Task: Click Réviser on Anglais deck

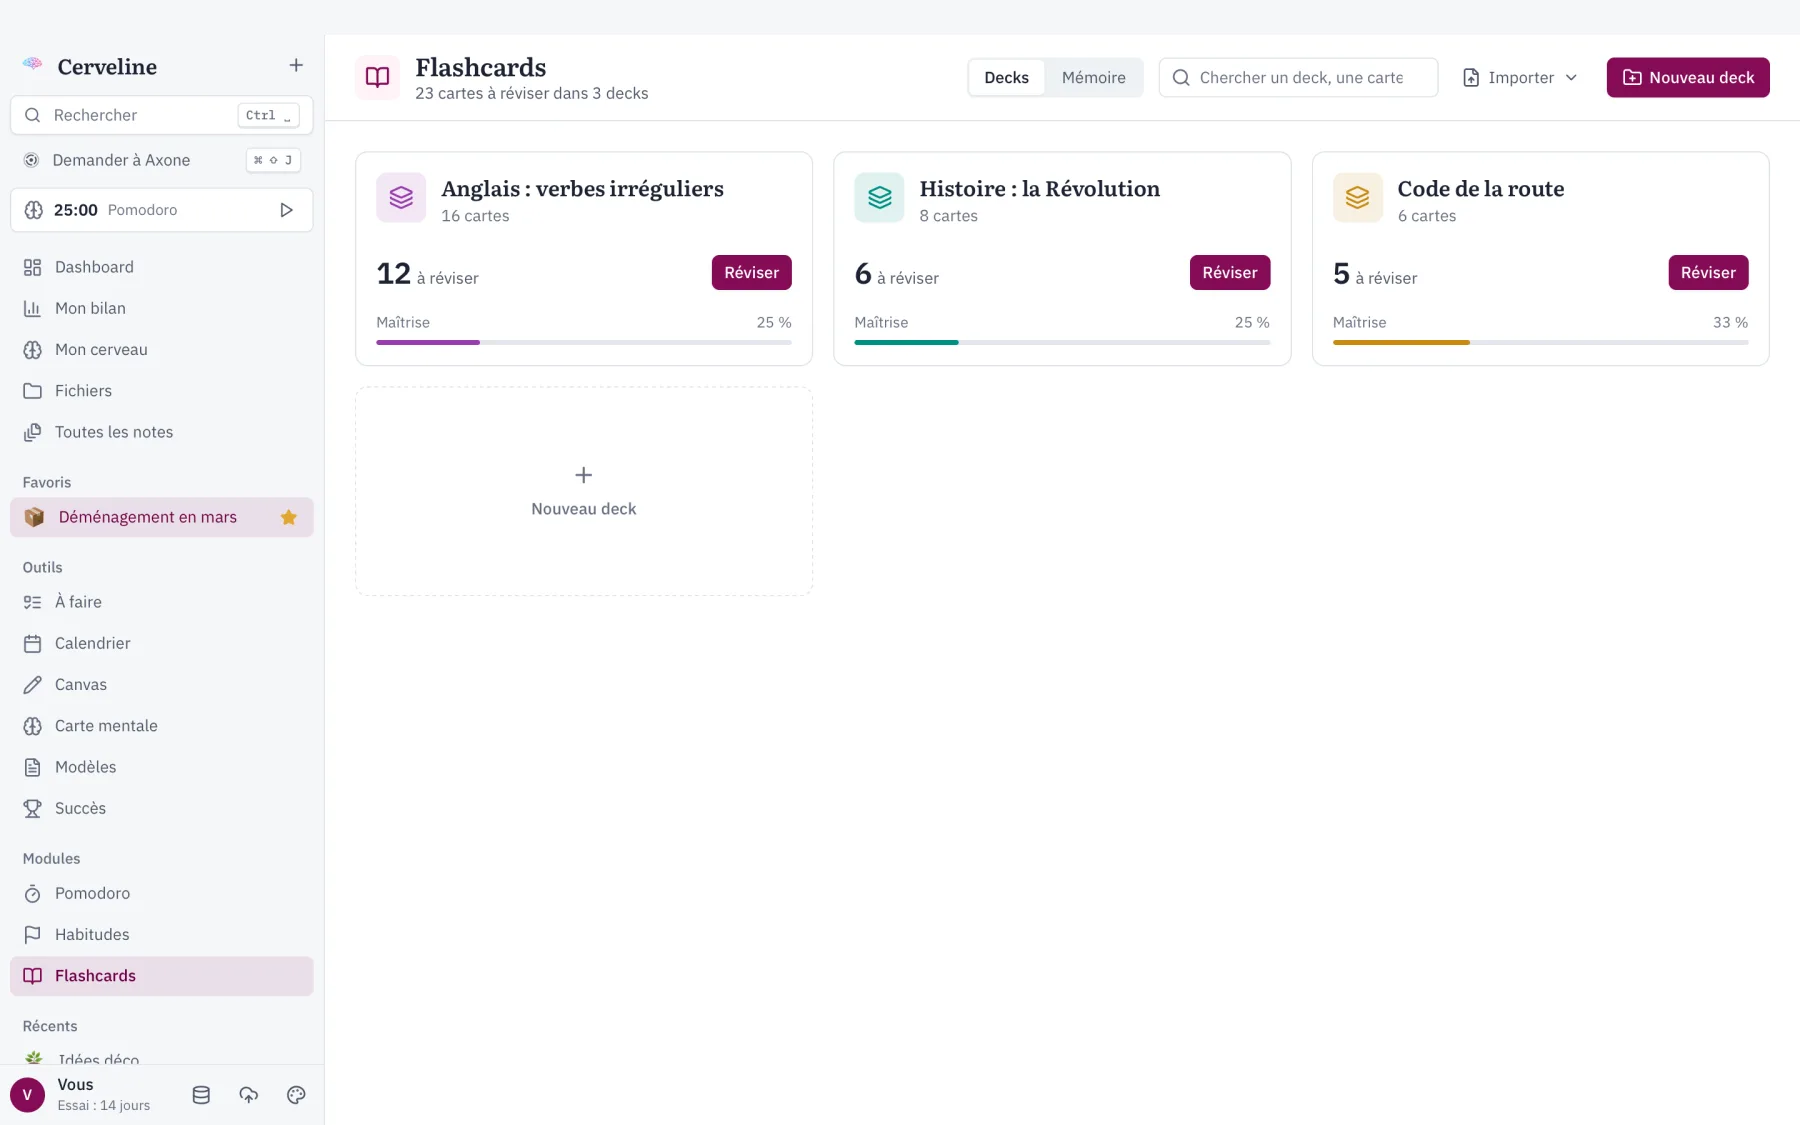Action: (751, 272)
